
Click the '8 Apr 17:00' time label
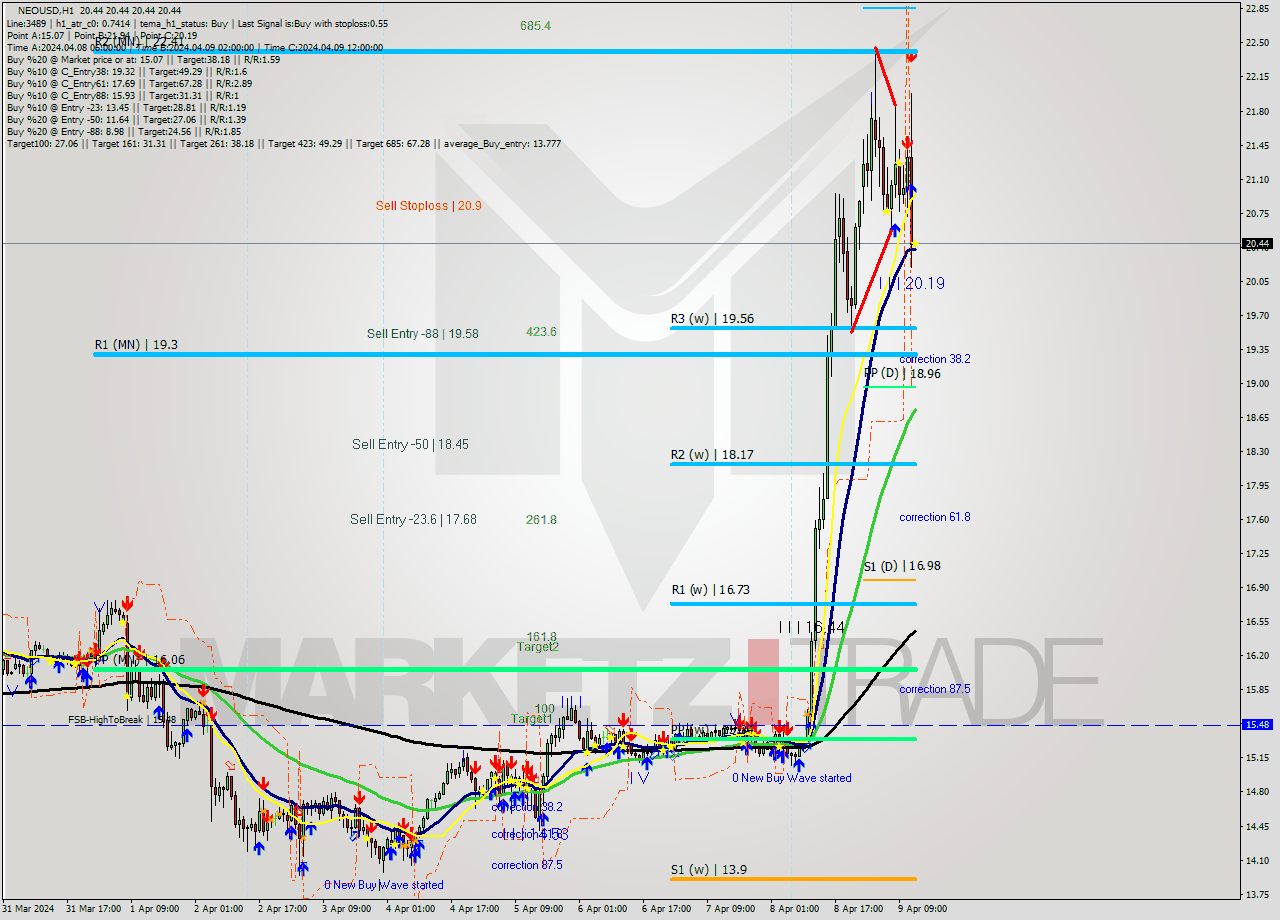click(x=859, y=909)
